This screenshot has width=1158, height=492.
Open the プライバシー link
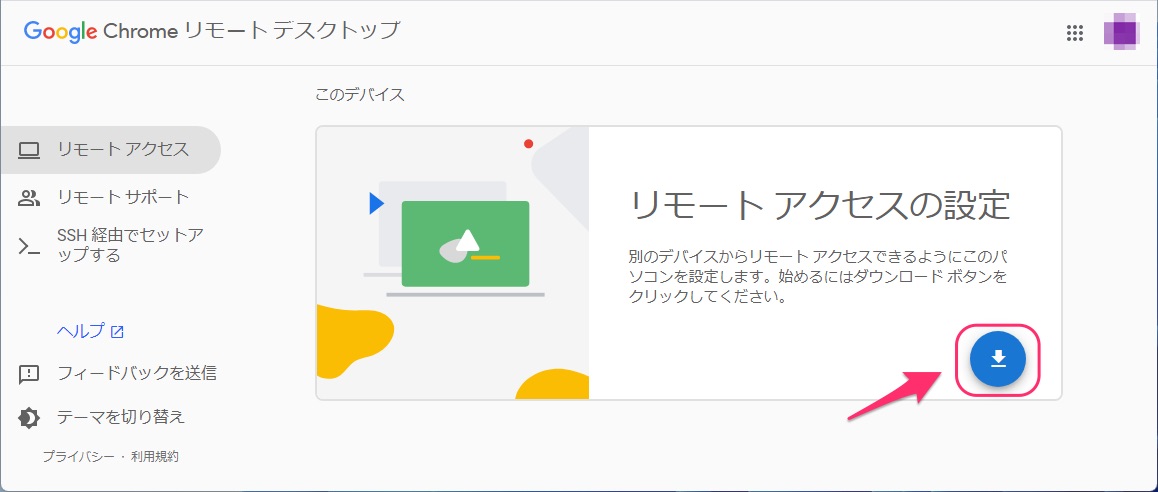[77, 457]
